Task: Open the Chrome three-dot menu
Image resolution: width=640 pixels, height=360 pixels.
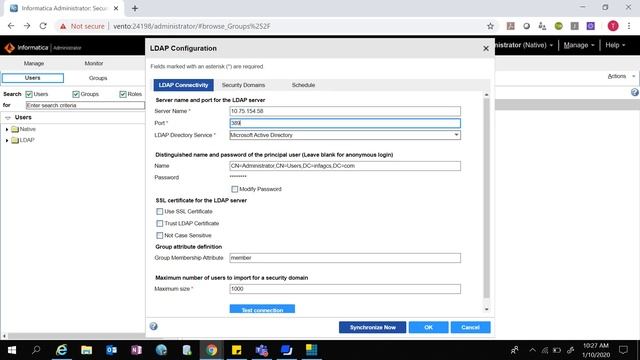Action: click(x=629, y=26)
